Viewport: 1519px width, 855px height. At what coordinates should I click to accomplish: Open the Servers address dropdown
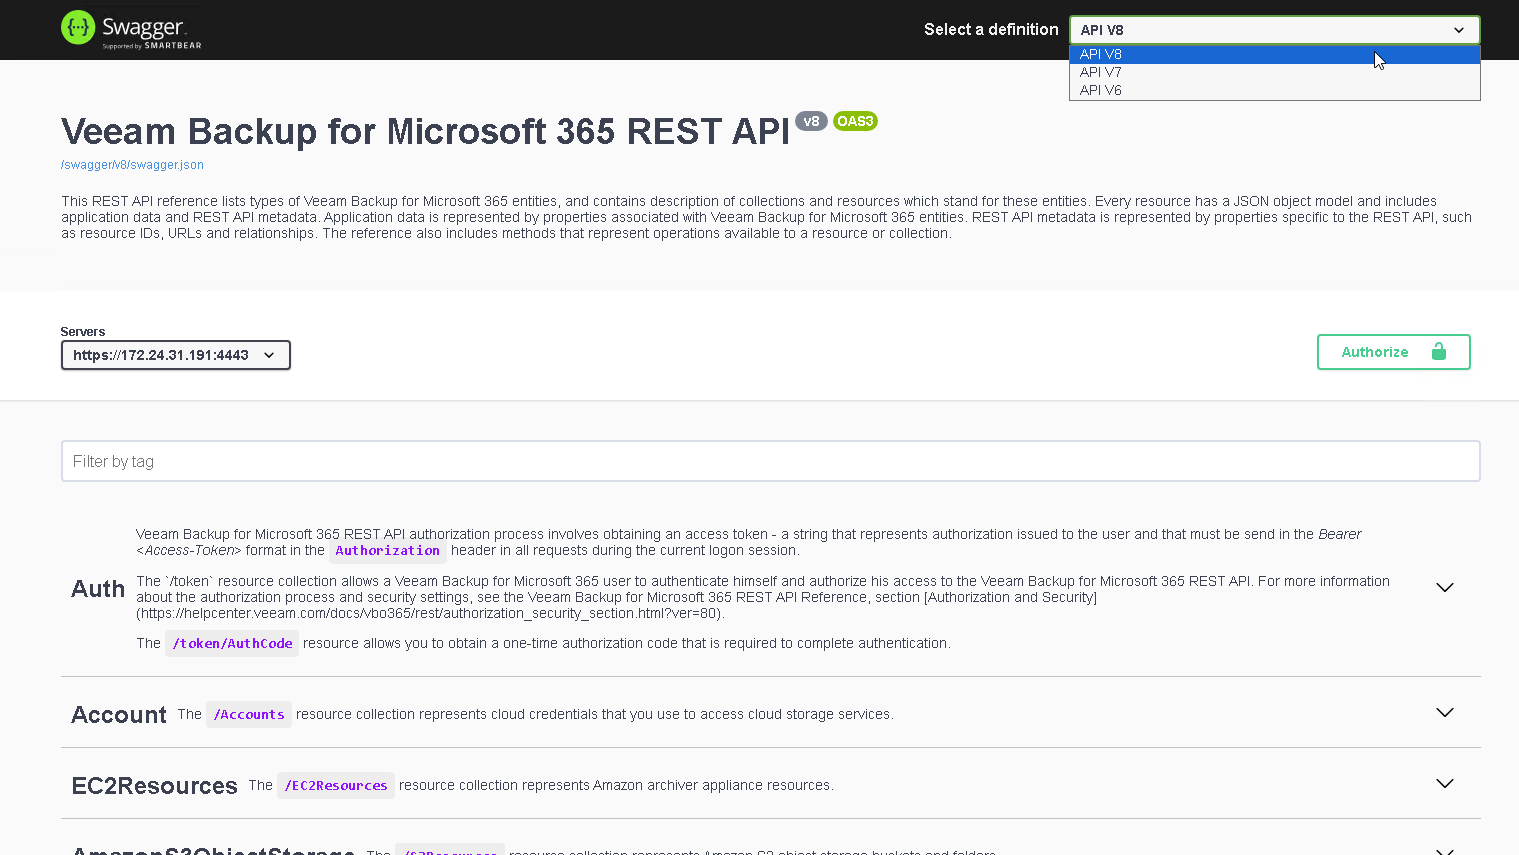(175, 354)
